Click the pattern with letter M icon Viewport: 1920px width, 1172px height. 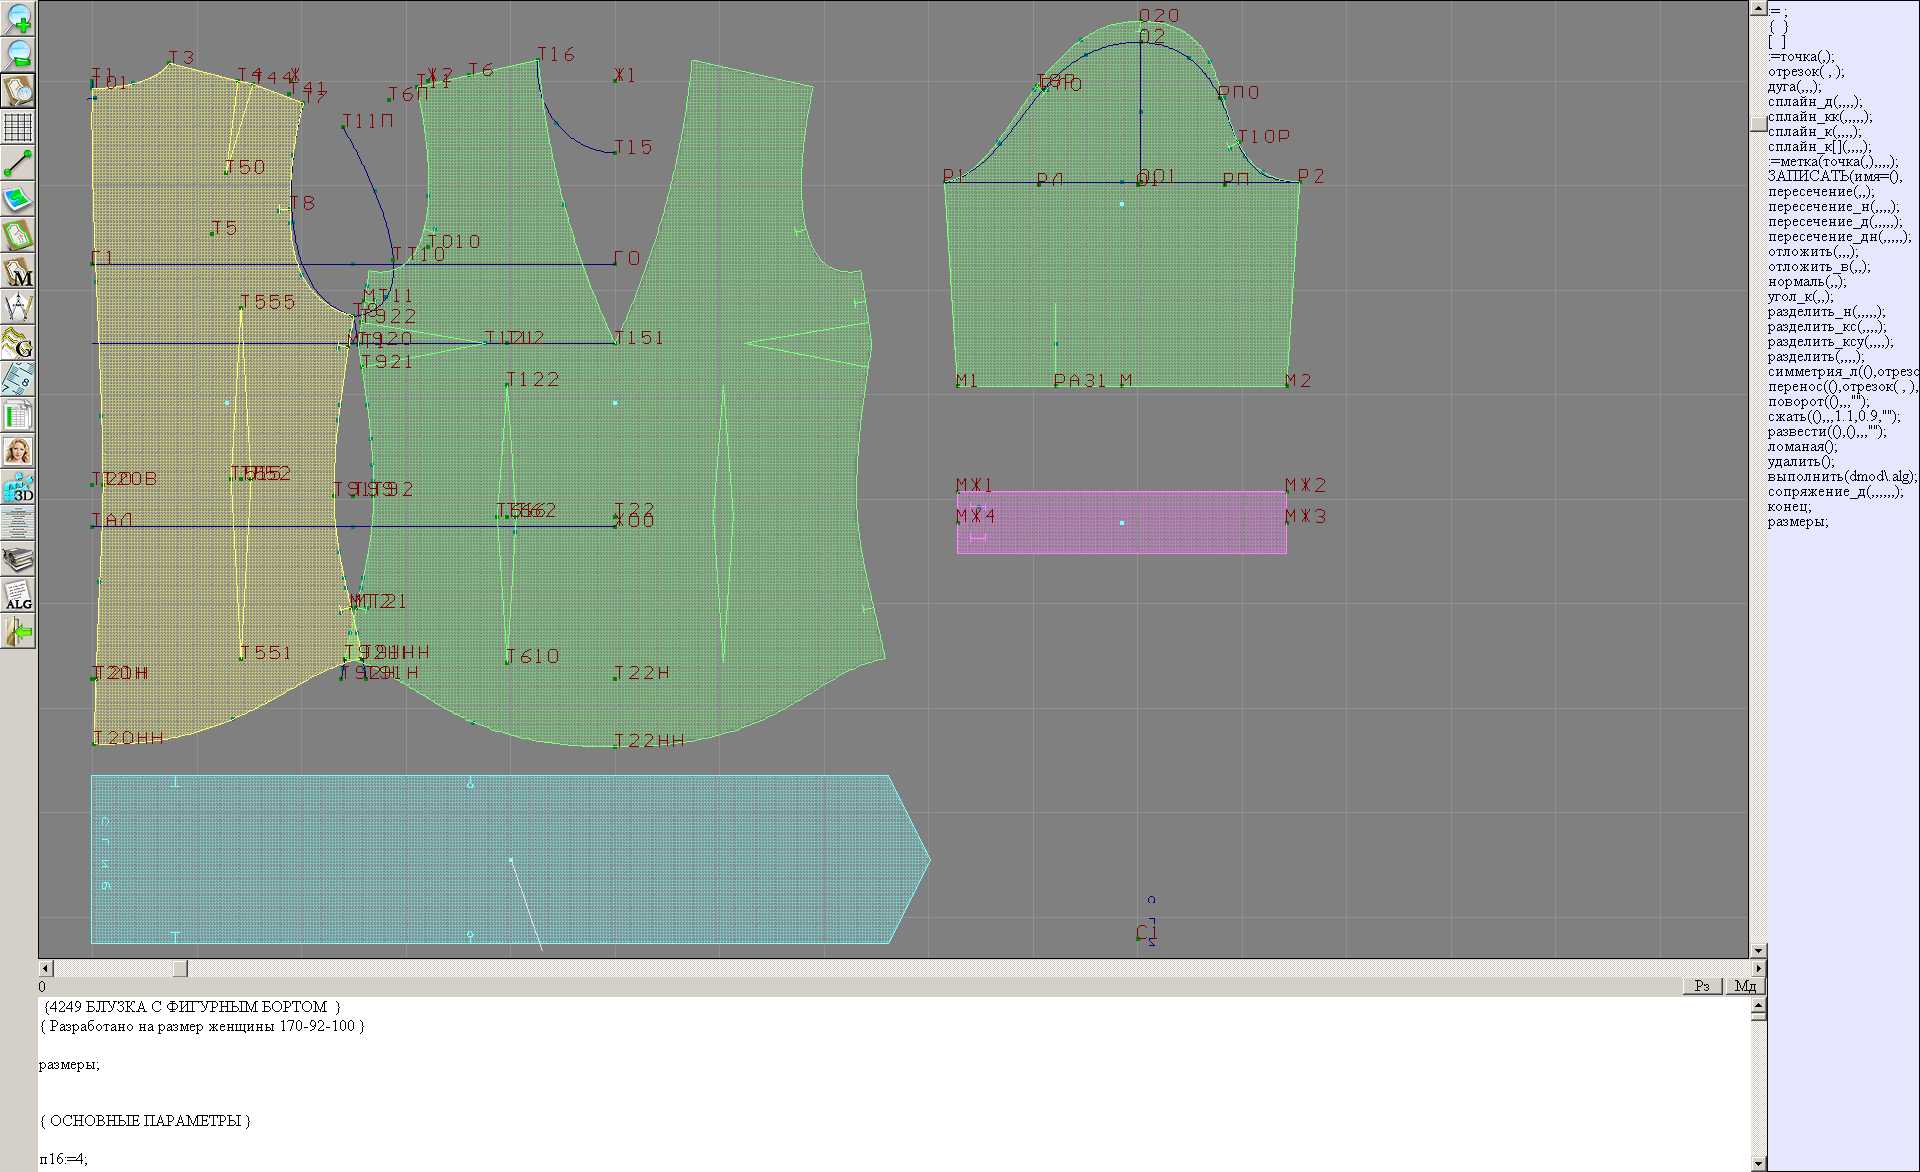coord(18,272)
